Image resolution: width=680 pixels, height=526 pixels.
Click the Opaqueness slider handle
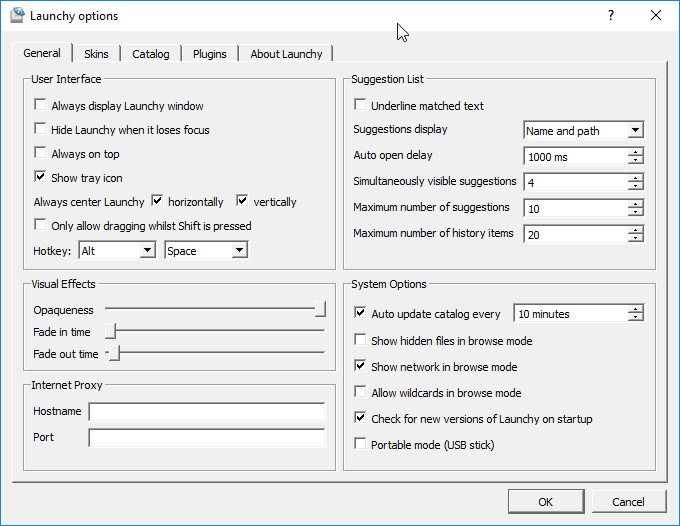320,309
